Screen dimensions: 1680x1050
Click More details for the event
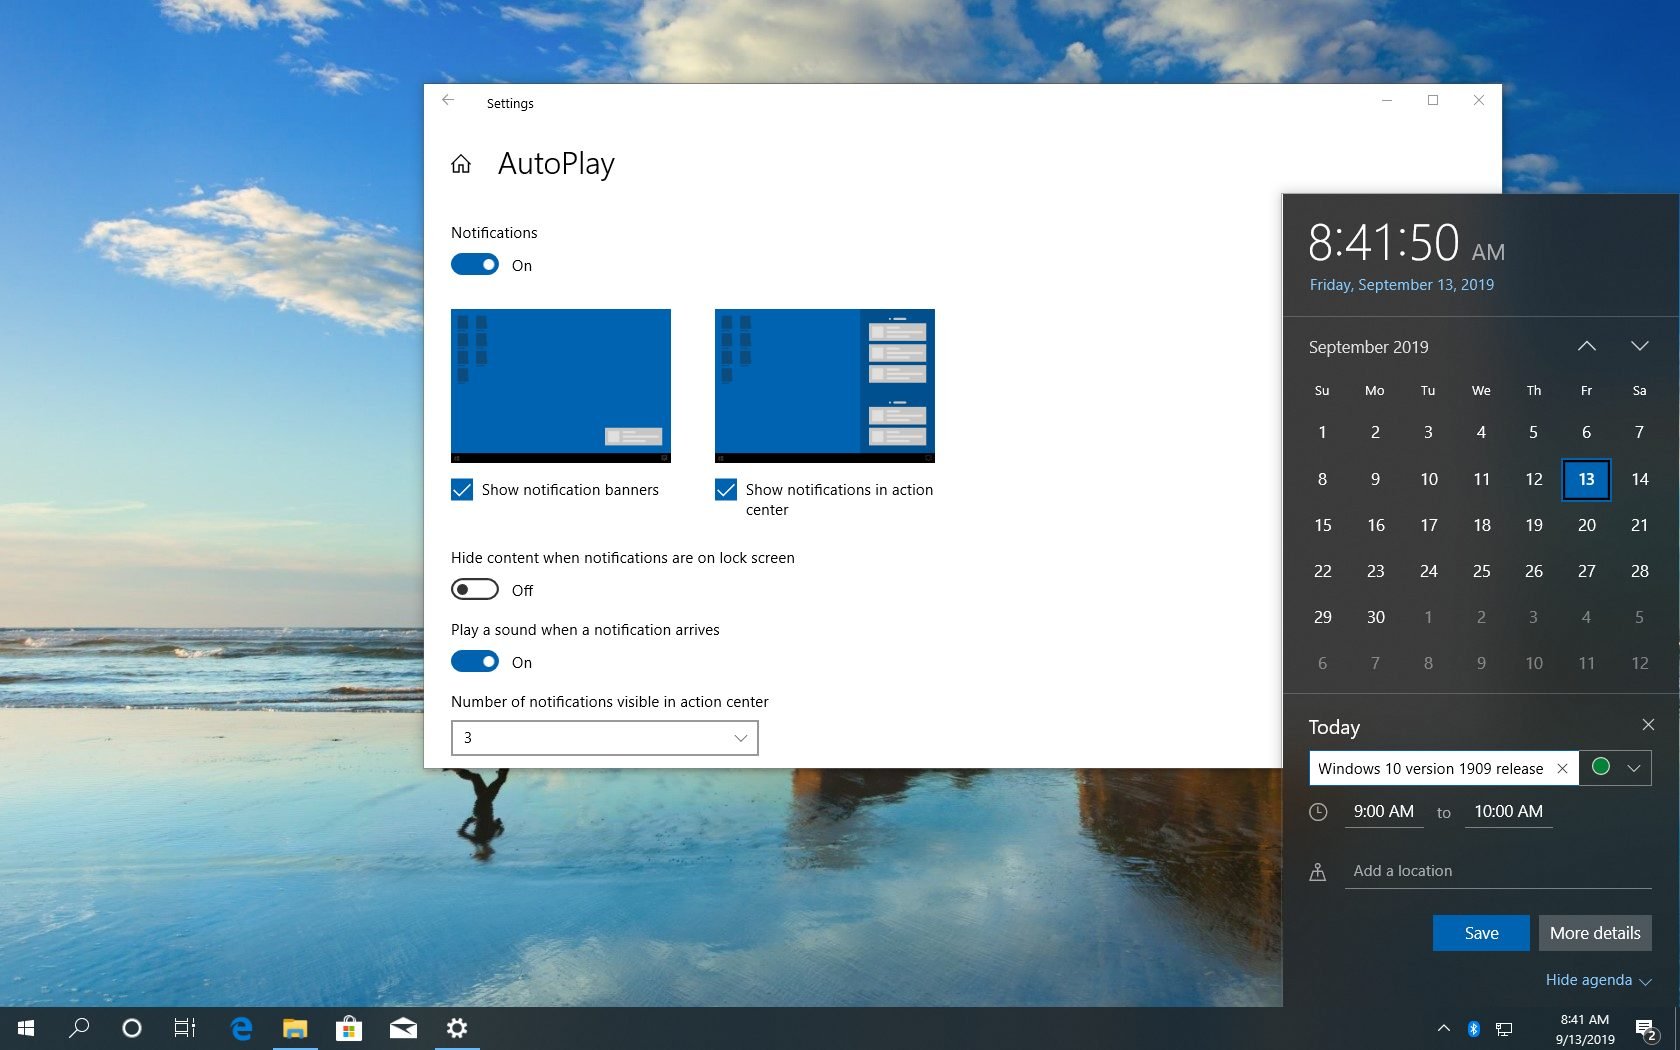coord(1594,932)
